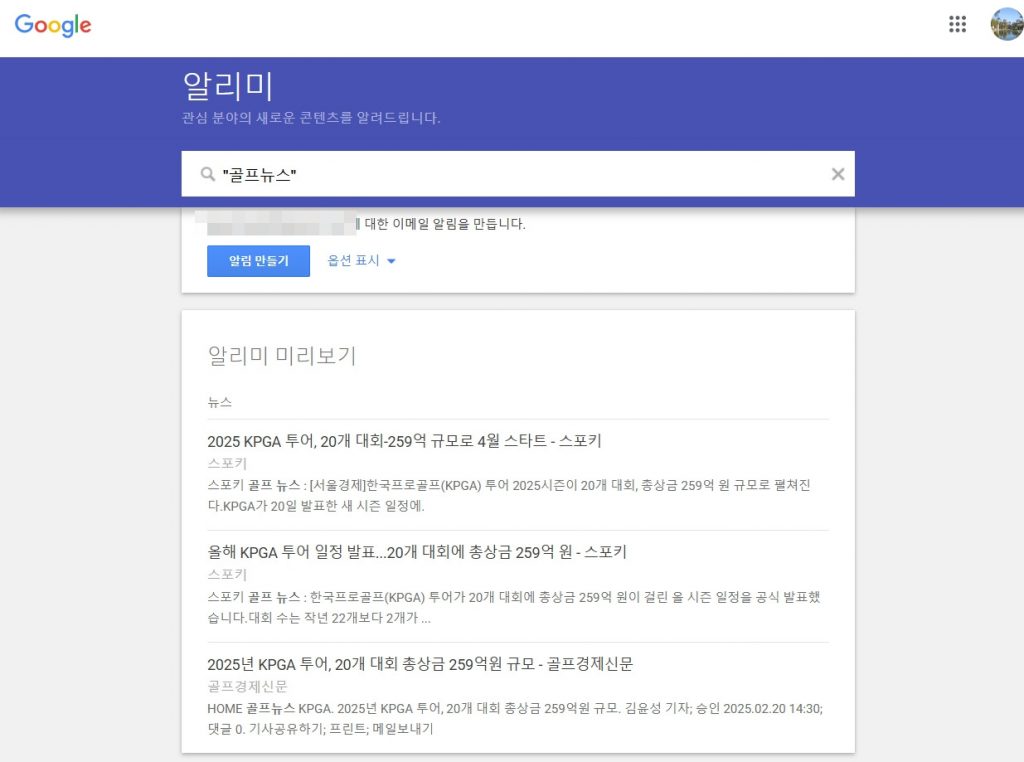Go to Google home via logo
The height and width of the screenshot is (762, 1024).
pyautogui.click(x=53, y=25)
